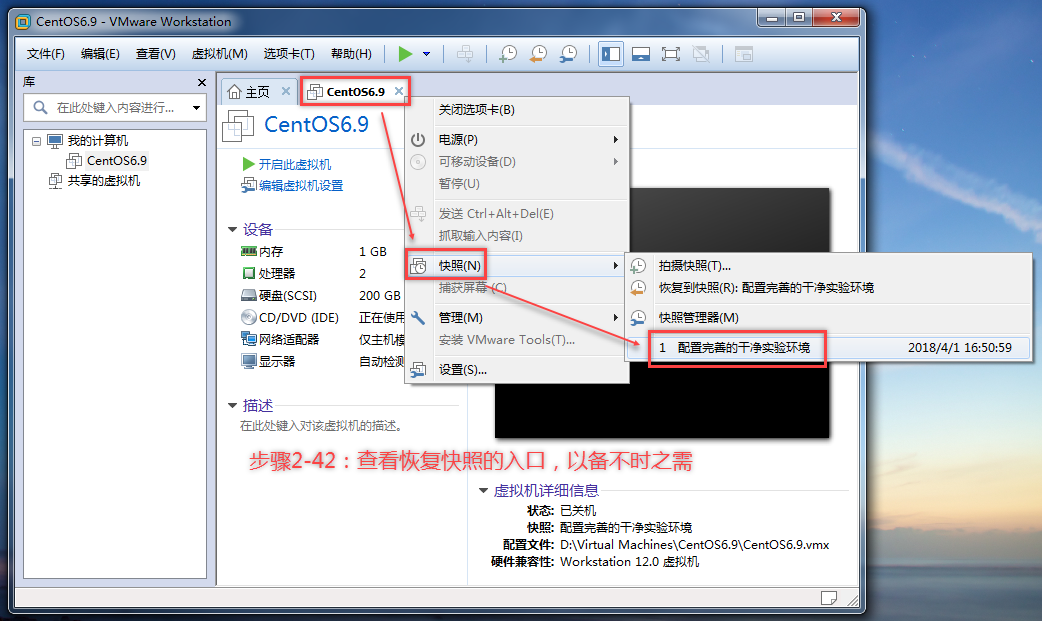Click revert to snapshot toolbar icon
Image resolution: width=1042 pixels, height=621 pixels.
click(x=538, y=54)
